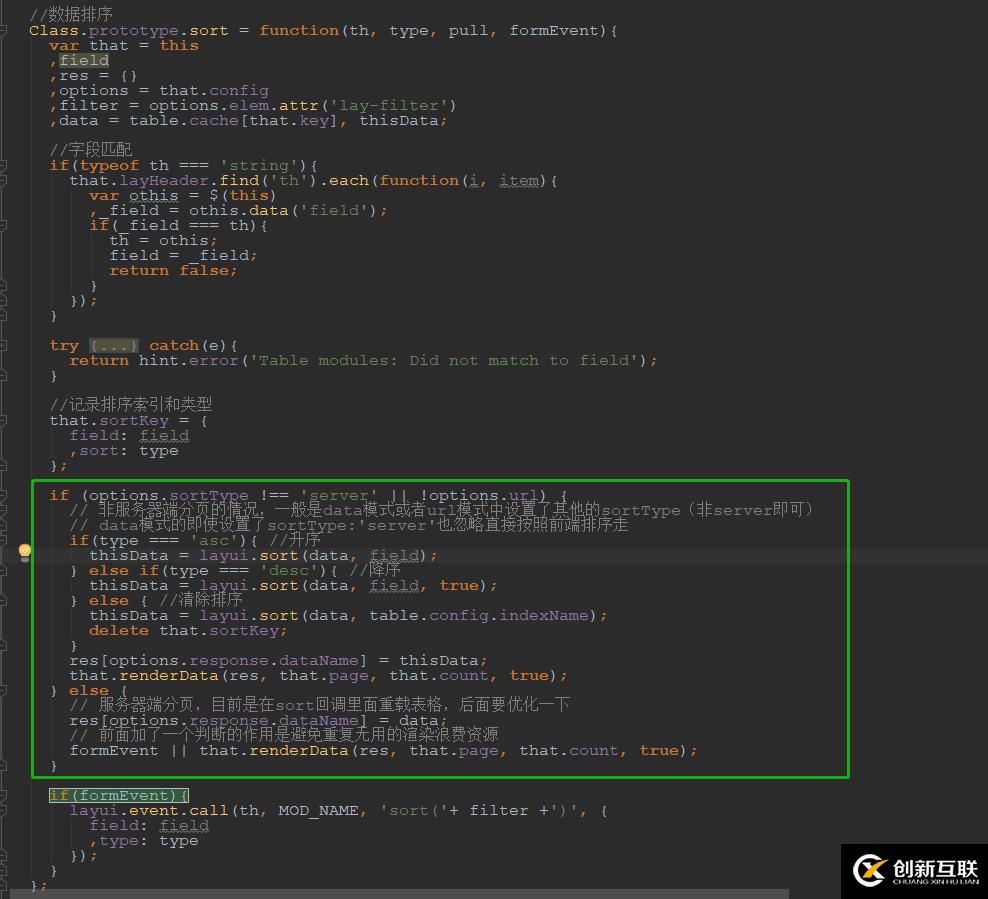The image size is (988, 899).
Task: Click 'res[options.response.dataName] = thisData;' line
Action: tap(279, 661)
